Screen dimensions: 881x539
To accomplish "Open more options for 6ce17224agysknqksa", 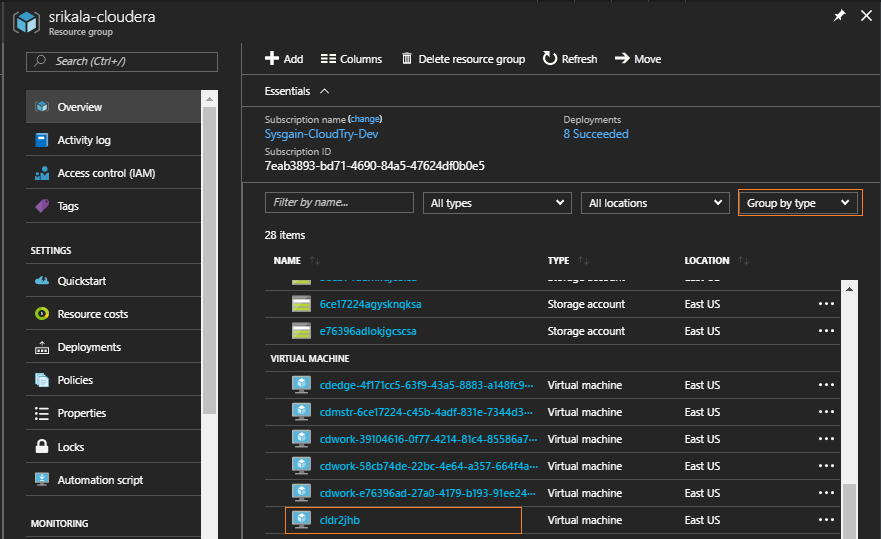I will (826, 304).
